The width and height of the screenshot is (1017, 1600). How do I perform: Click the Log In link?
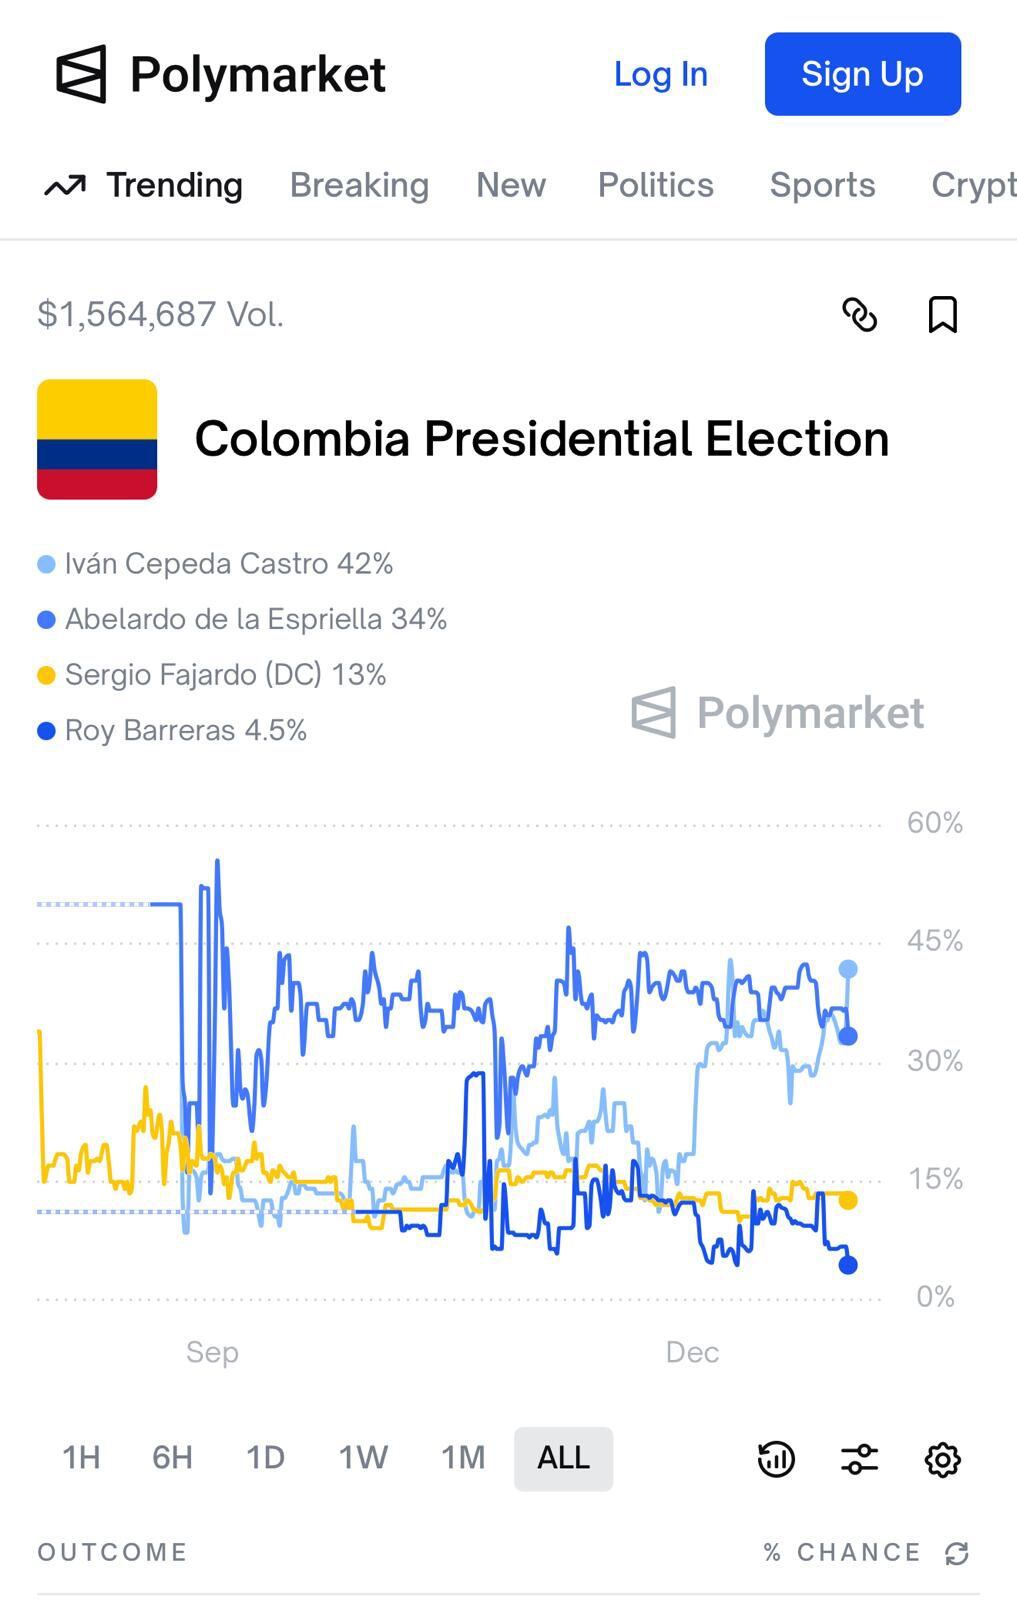660,74
